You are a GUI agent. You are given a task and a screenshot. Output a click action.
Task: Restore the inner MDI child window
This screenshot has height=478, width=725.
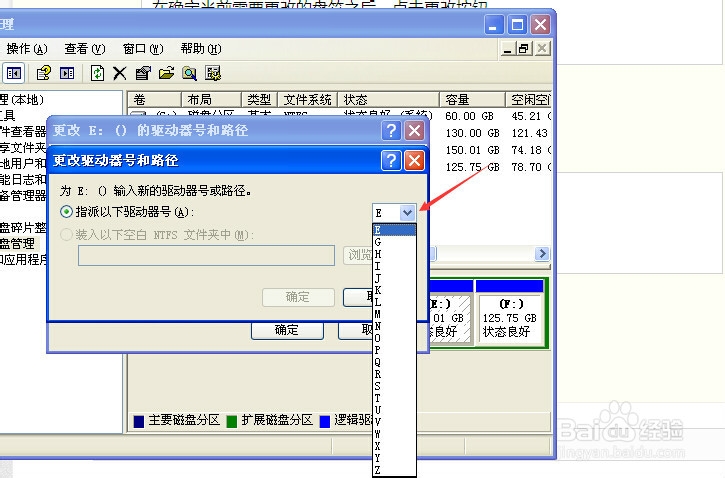point(523,49)
